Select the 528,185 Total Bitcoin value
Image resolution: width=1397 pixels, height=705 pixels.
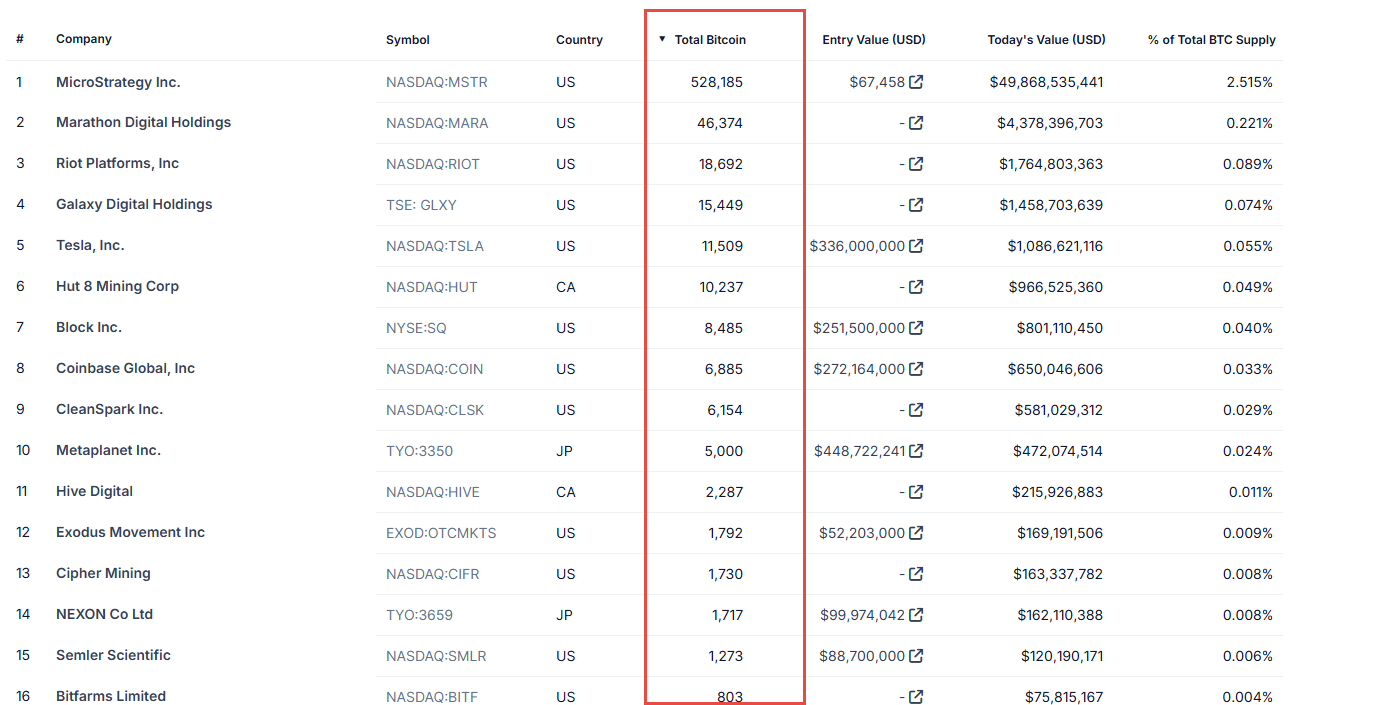717,82
